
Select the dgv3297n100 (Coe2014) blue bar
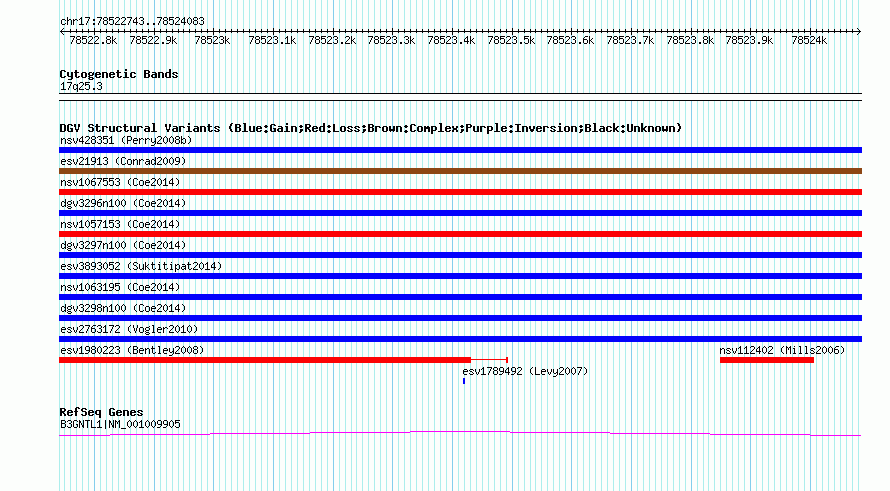coord(460,255)
